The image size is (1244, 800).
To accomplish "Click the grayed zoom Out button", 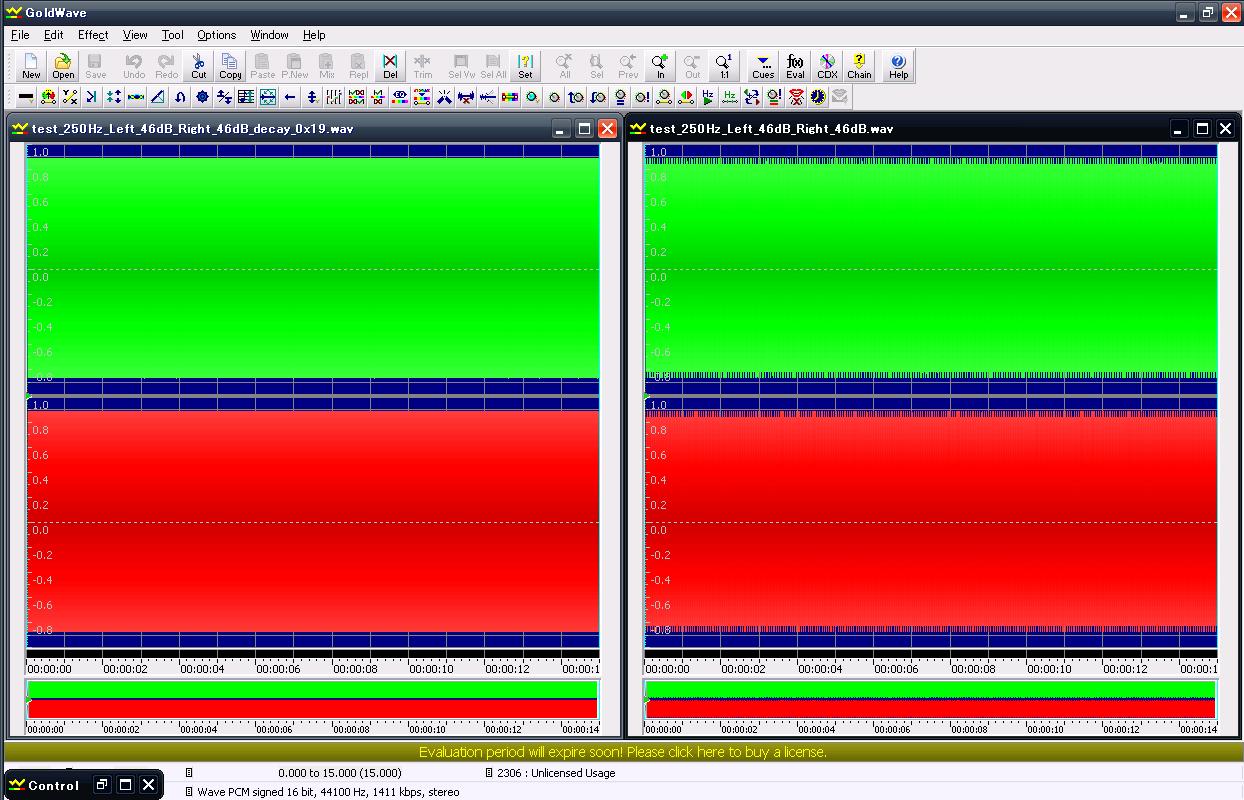I will click(x=692, y=66).
